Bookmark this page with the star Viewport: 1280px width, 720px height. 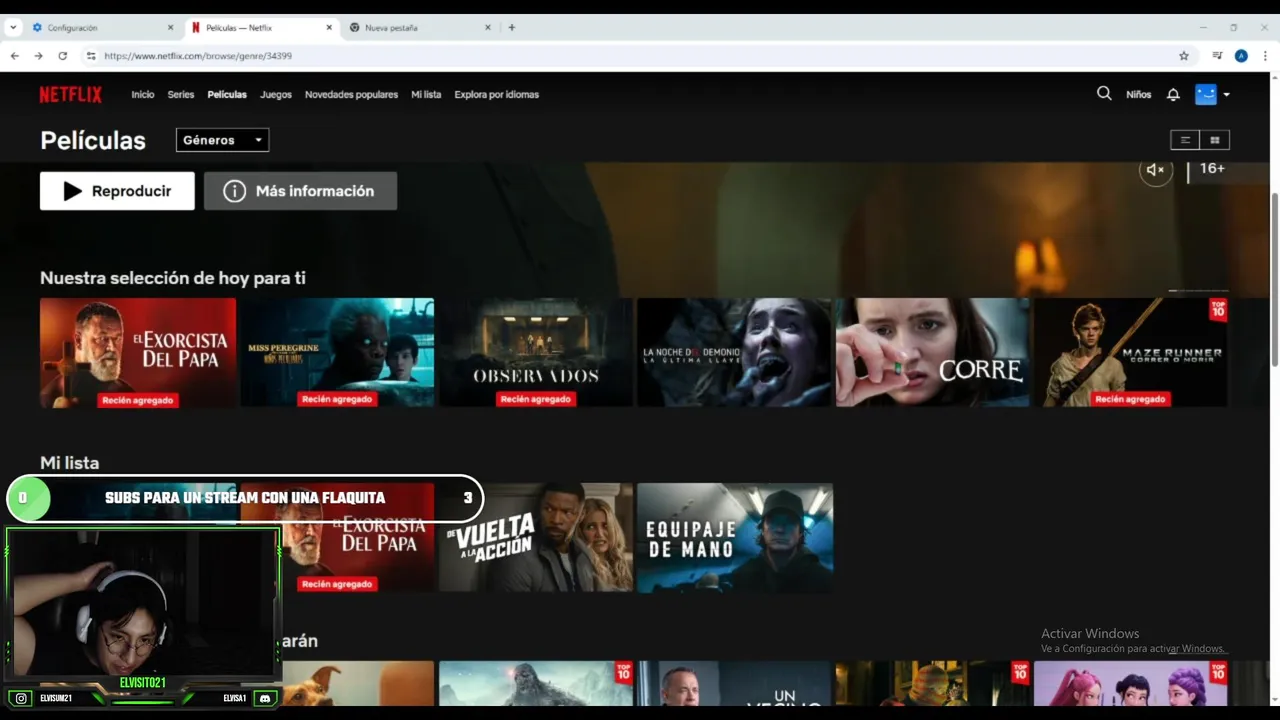click(1184, 56)
